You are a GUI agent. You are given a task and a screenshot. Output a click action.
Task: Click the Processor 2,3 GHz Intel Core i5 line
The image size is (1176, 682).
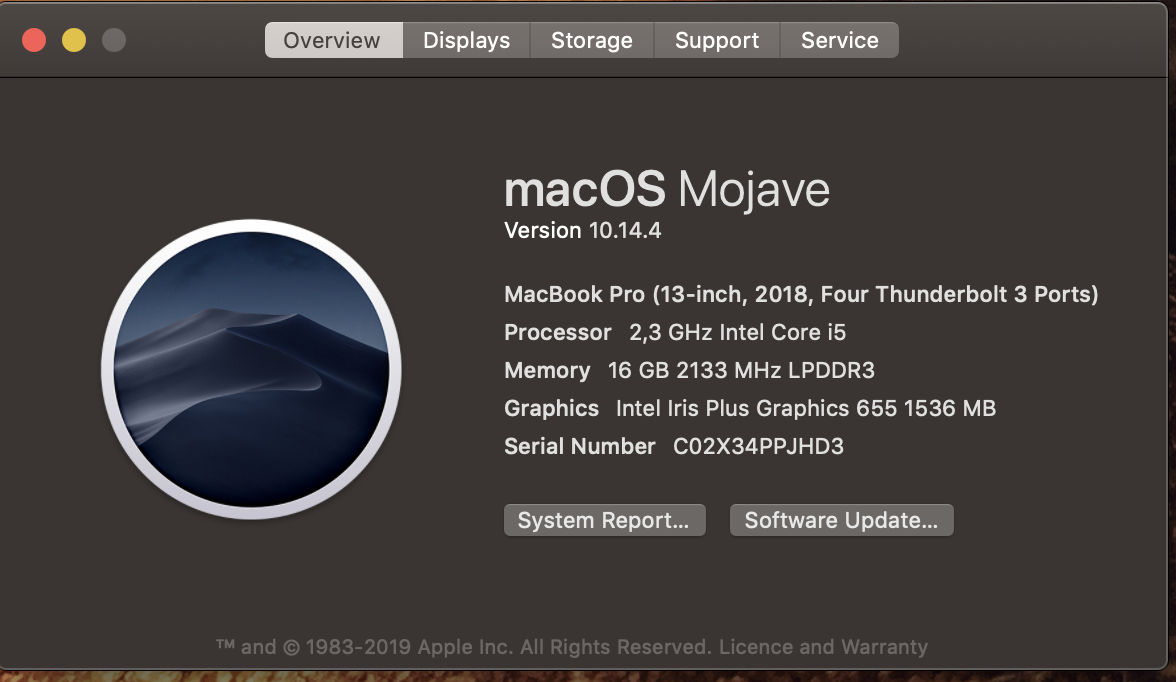[x=675, y=332]
